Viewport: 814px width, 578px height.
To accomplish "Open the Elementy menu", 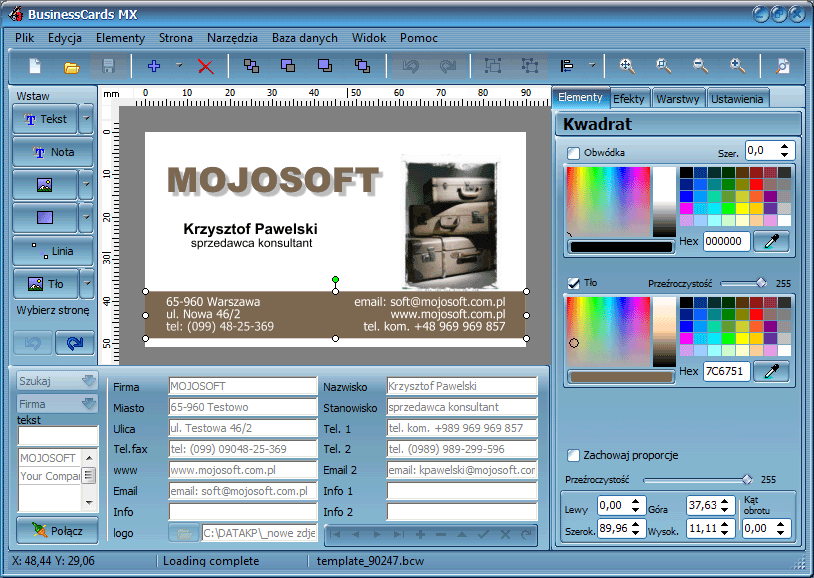I will [120, 38].
